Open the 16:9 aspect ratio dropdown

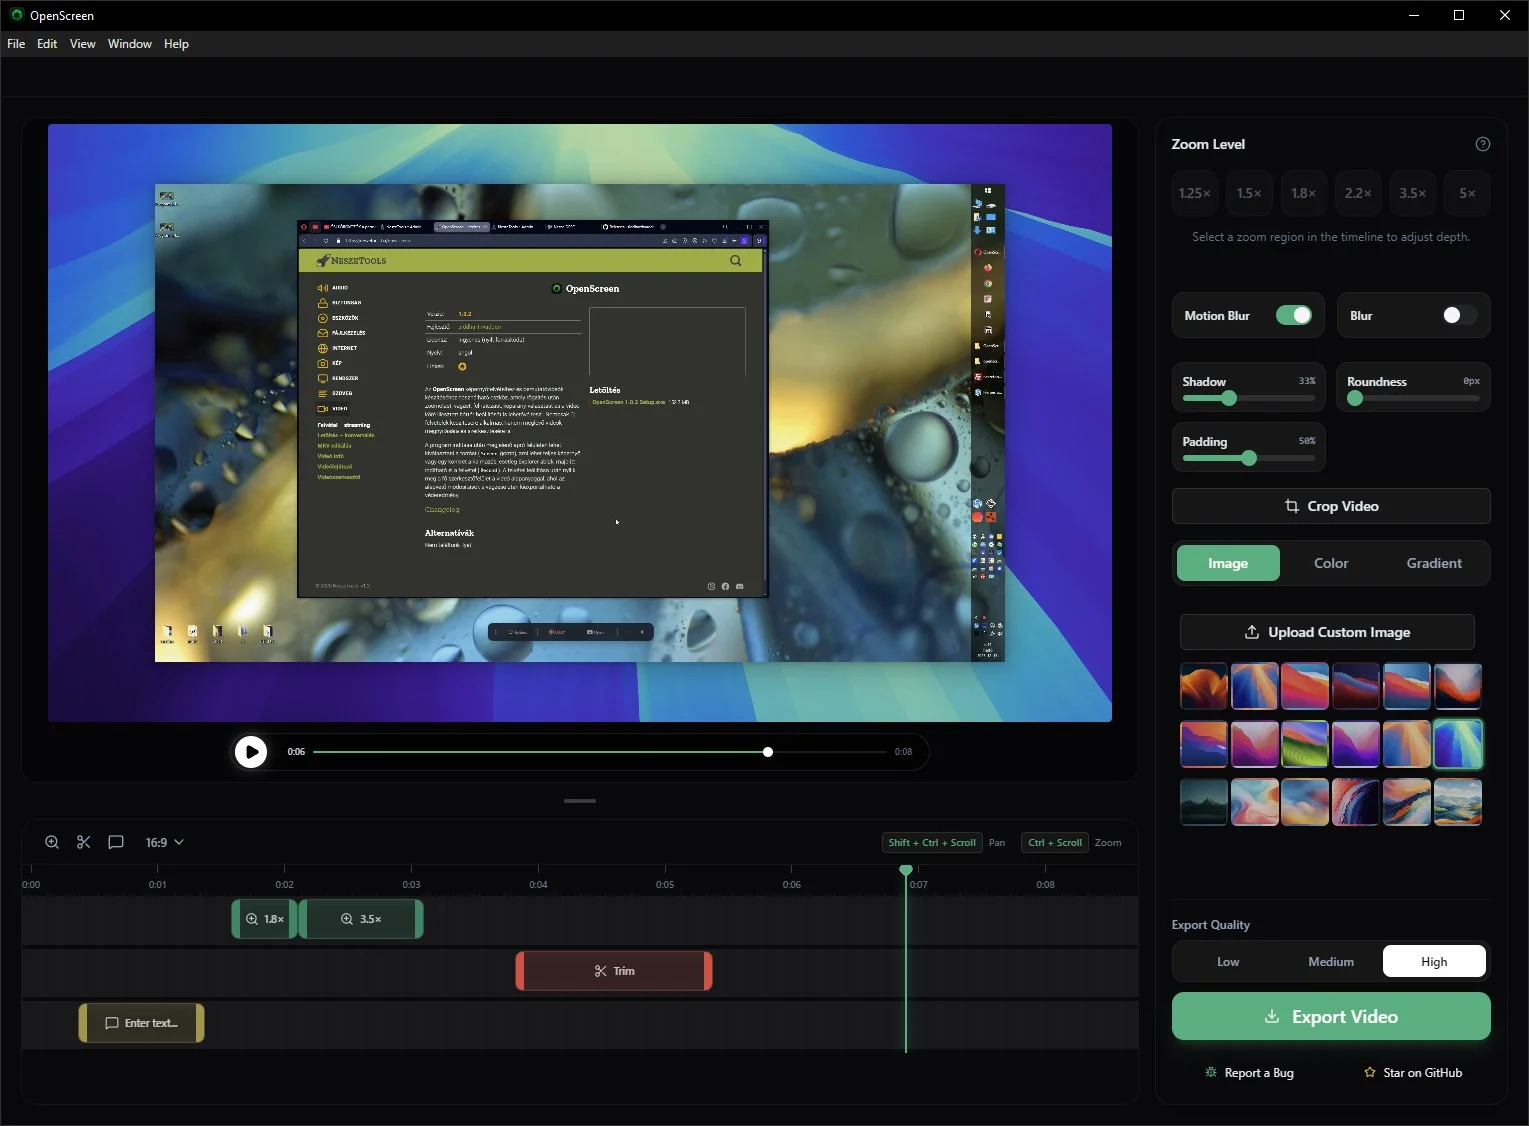165,842
